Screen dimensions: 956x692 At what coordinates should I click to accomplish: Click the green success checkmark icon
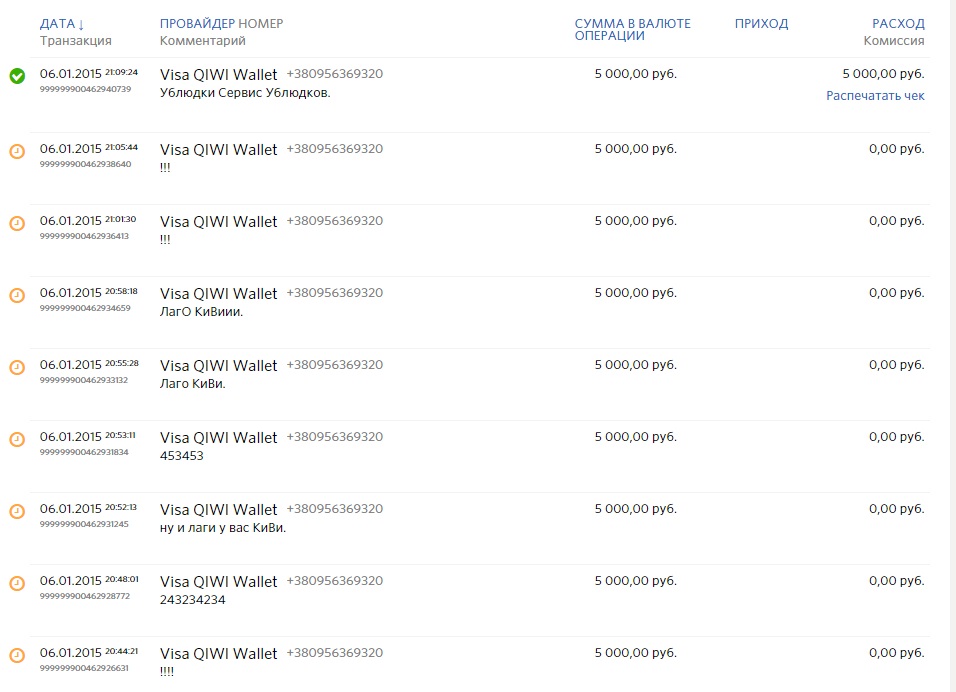[17, 76]
